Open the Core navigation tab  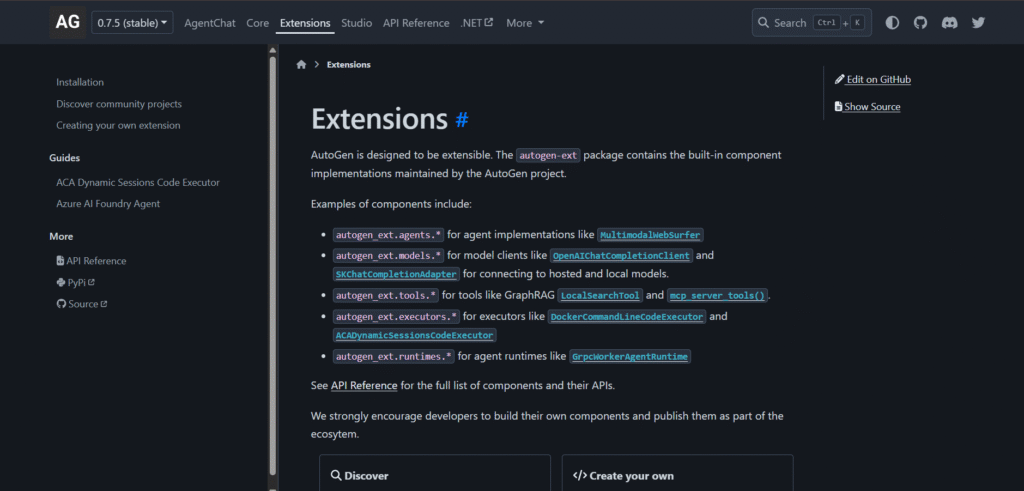[257, 23]
